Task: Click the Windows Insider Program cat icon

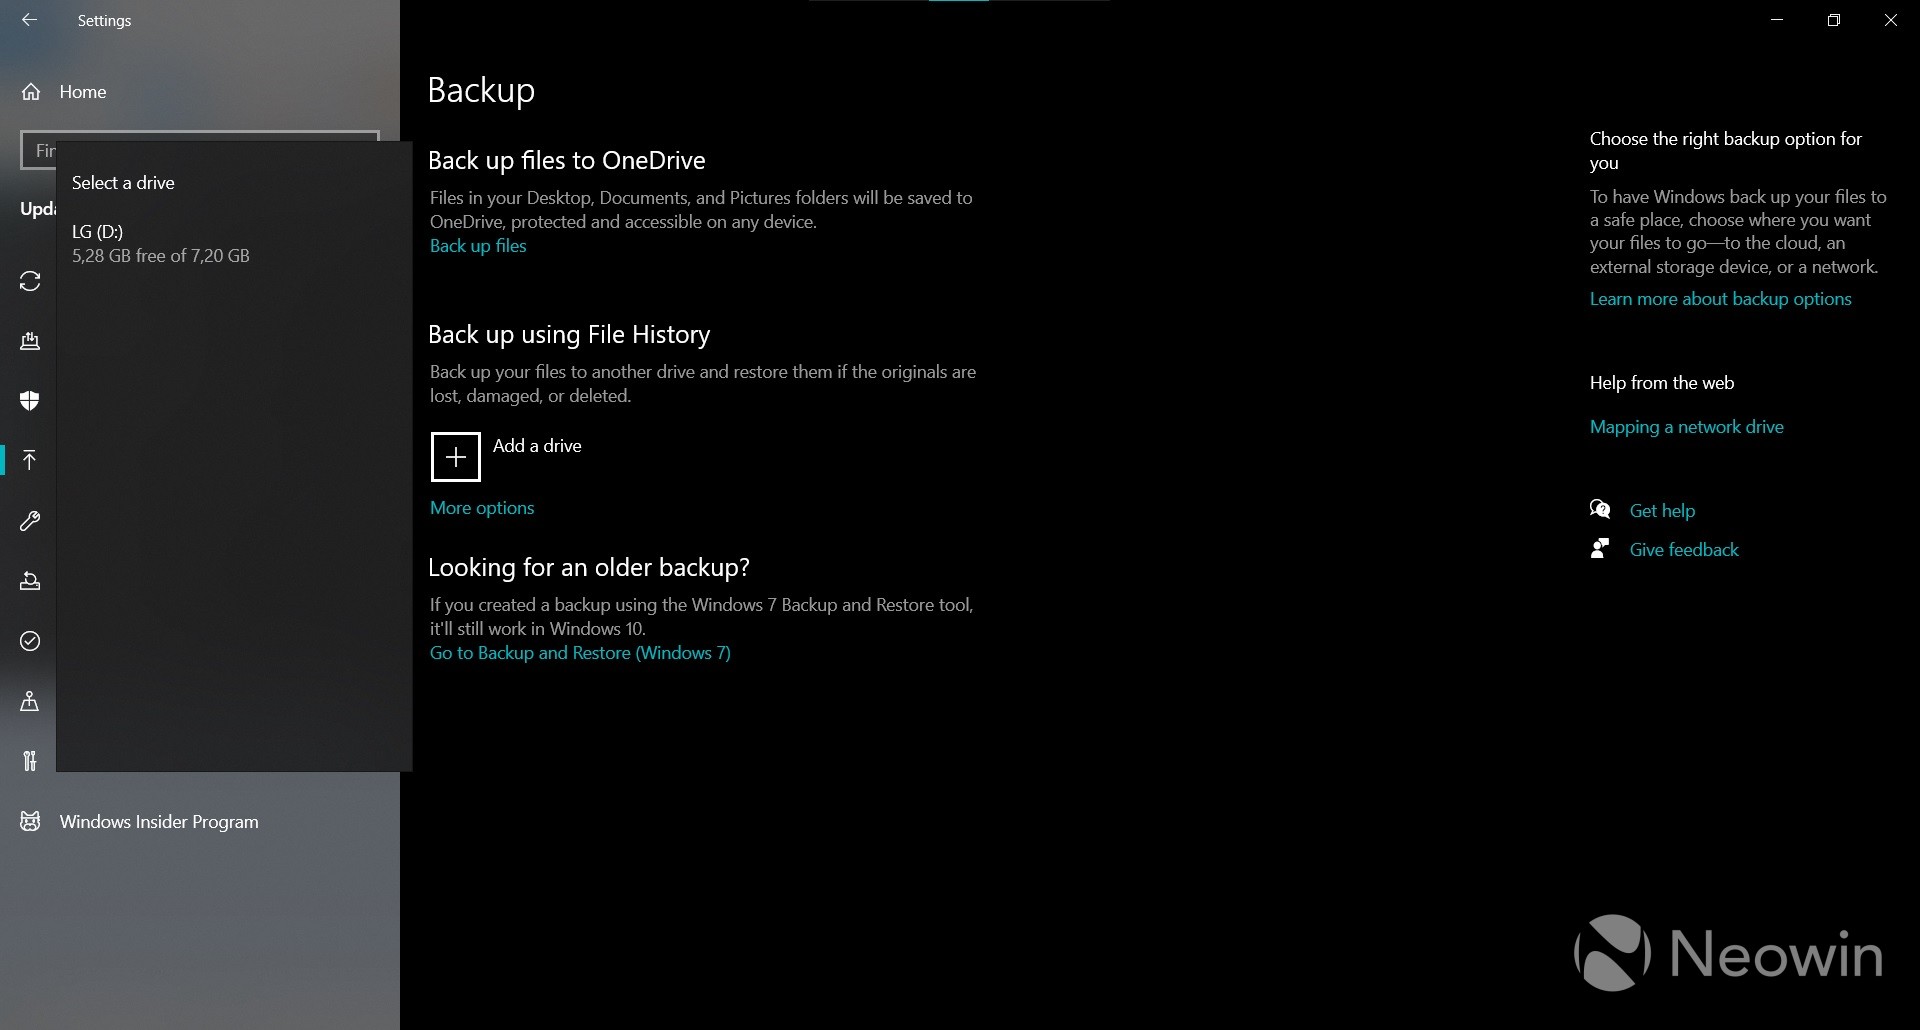Action: tap(30, 821)
